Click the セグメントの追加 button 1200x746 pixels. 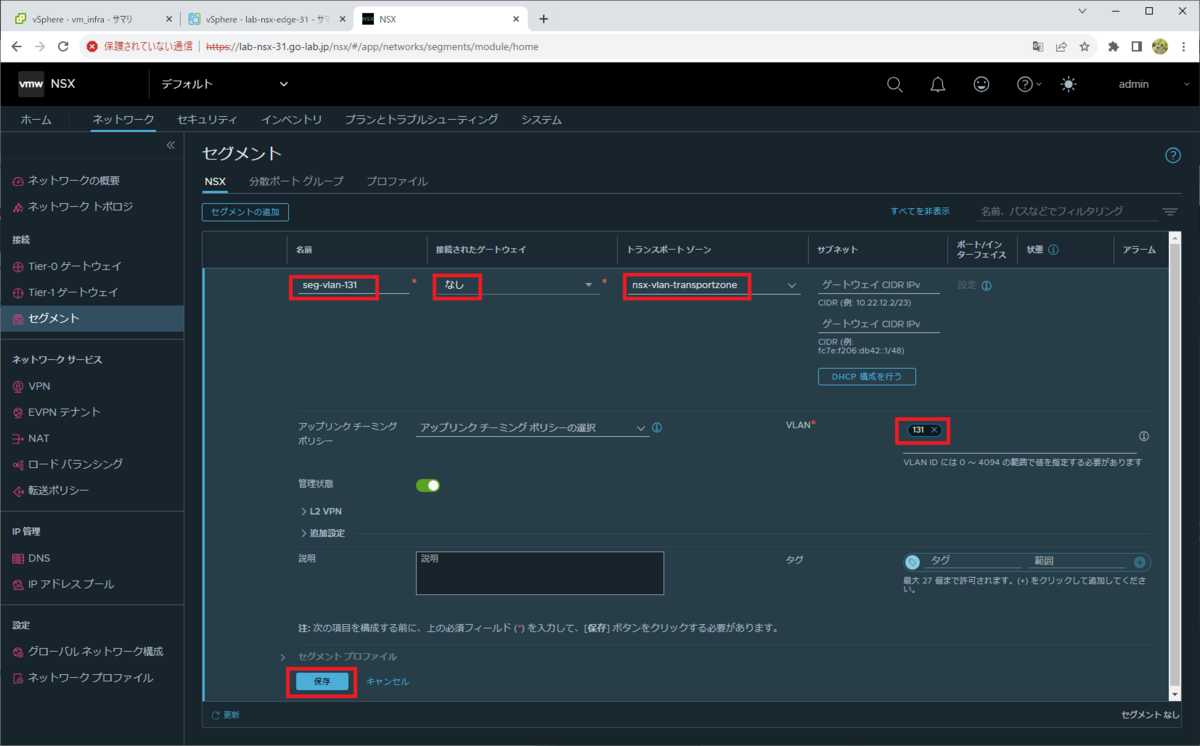click(x=245, y=212)
